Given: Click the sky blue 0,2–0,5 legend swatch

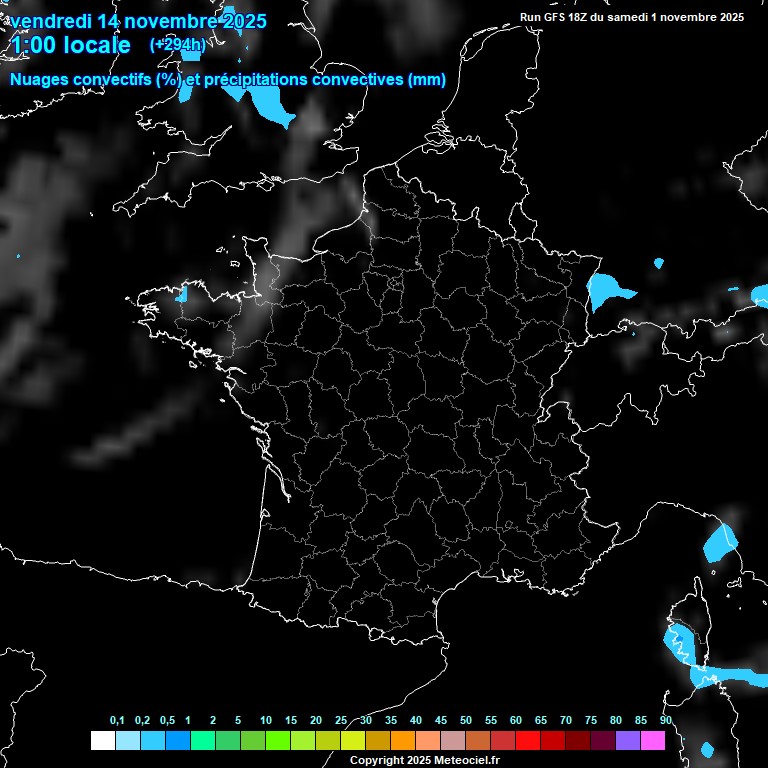Looking at the screenshot, I should click(153, 740).
